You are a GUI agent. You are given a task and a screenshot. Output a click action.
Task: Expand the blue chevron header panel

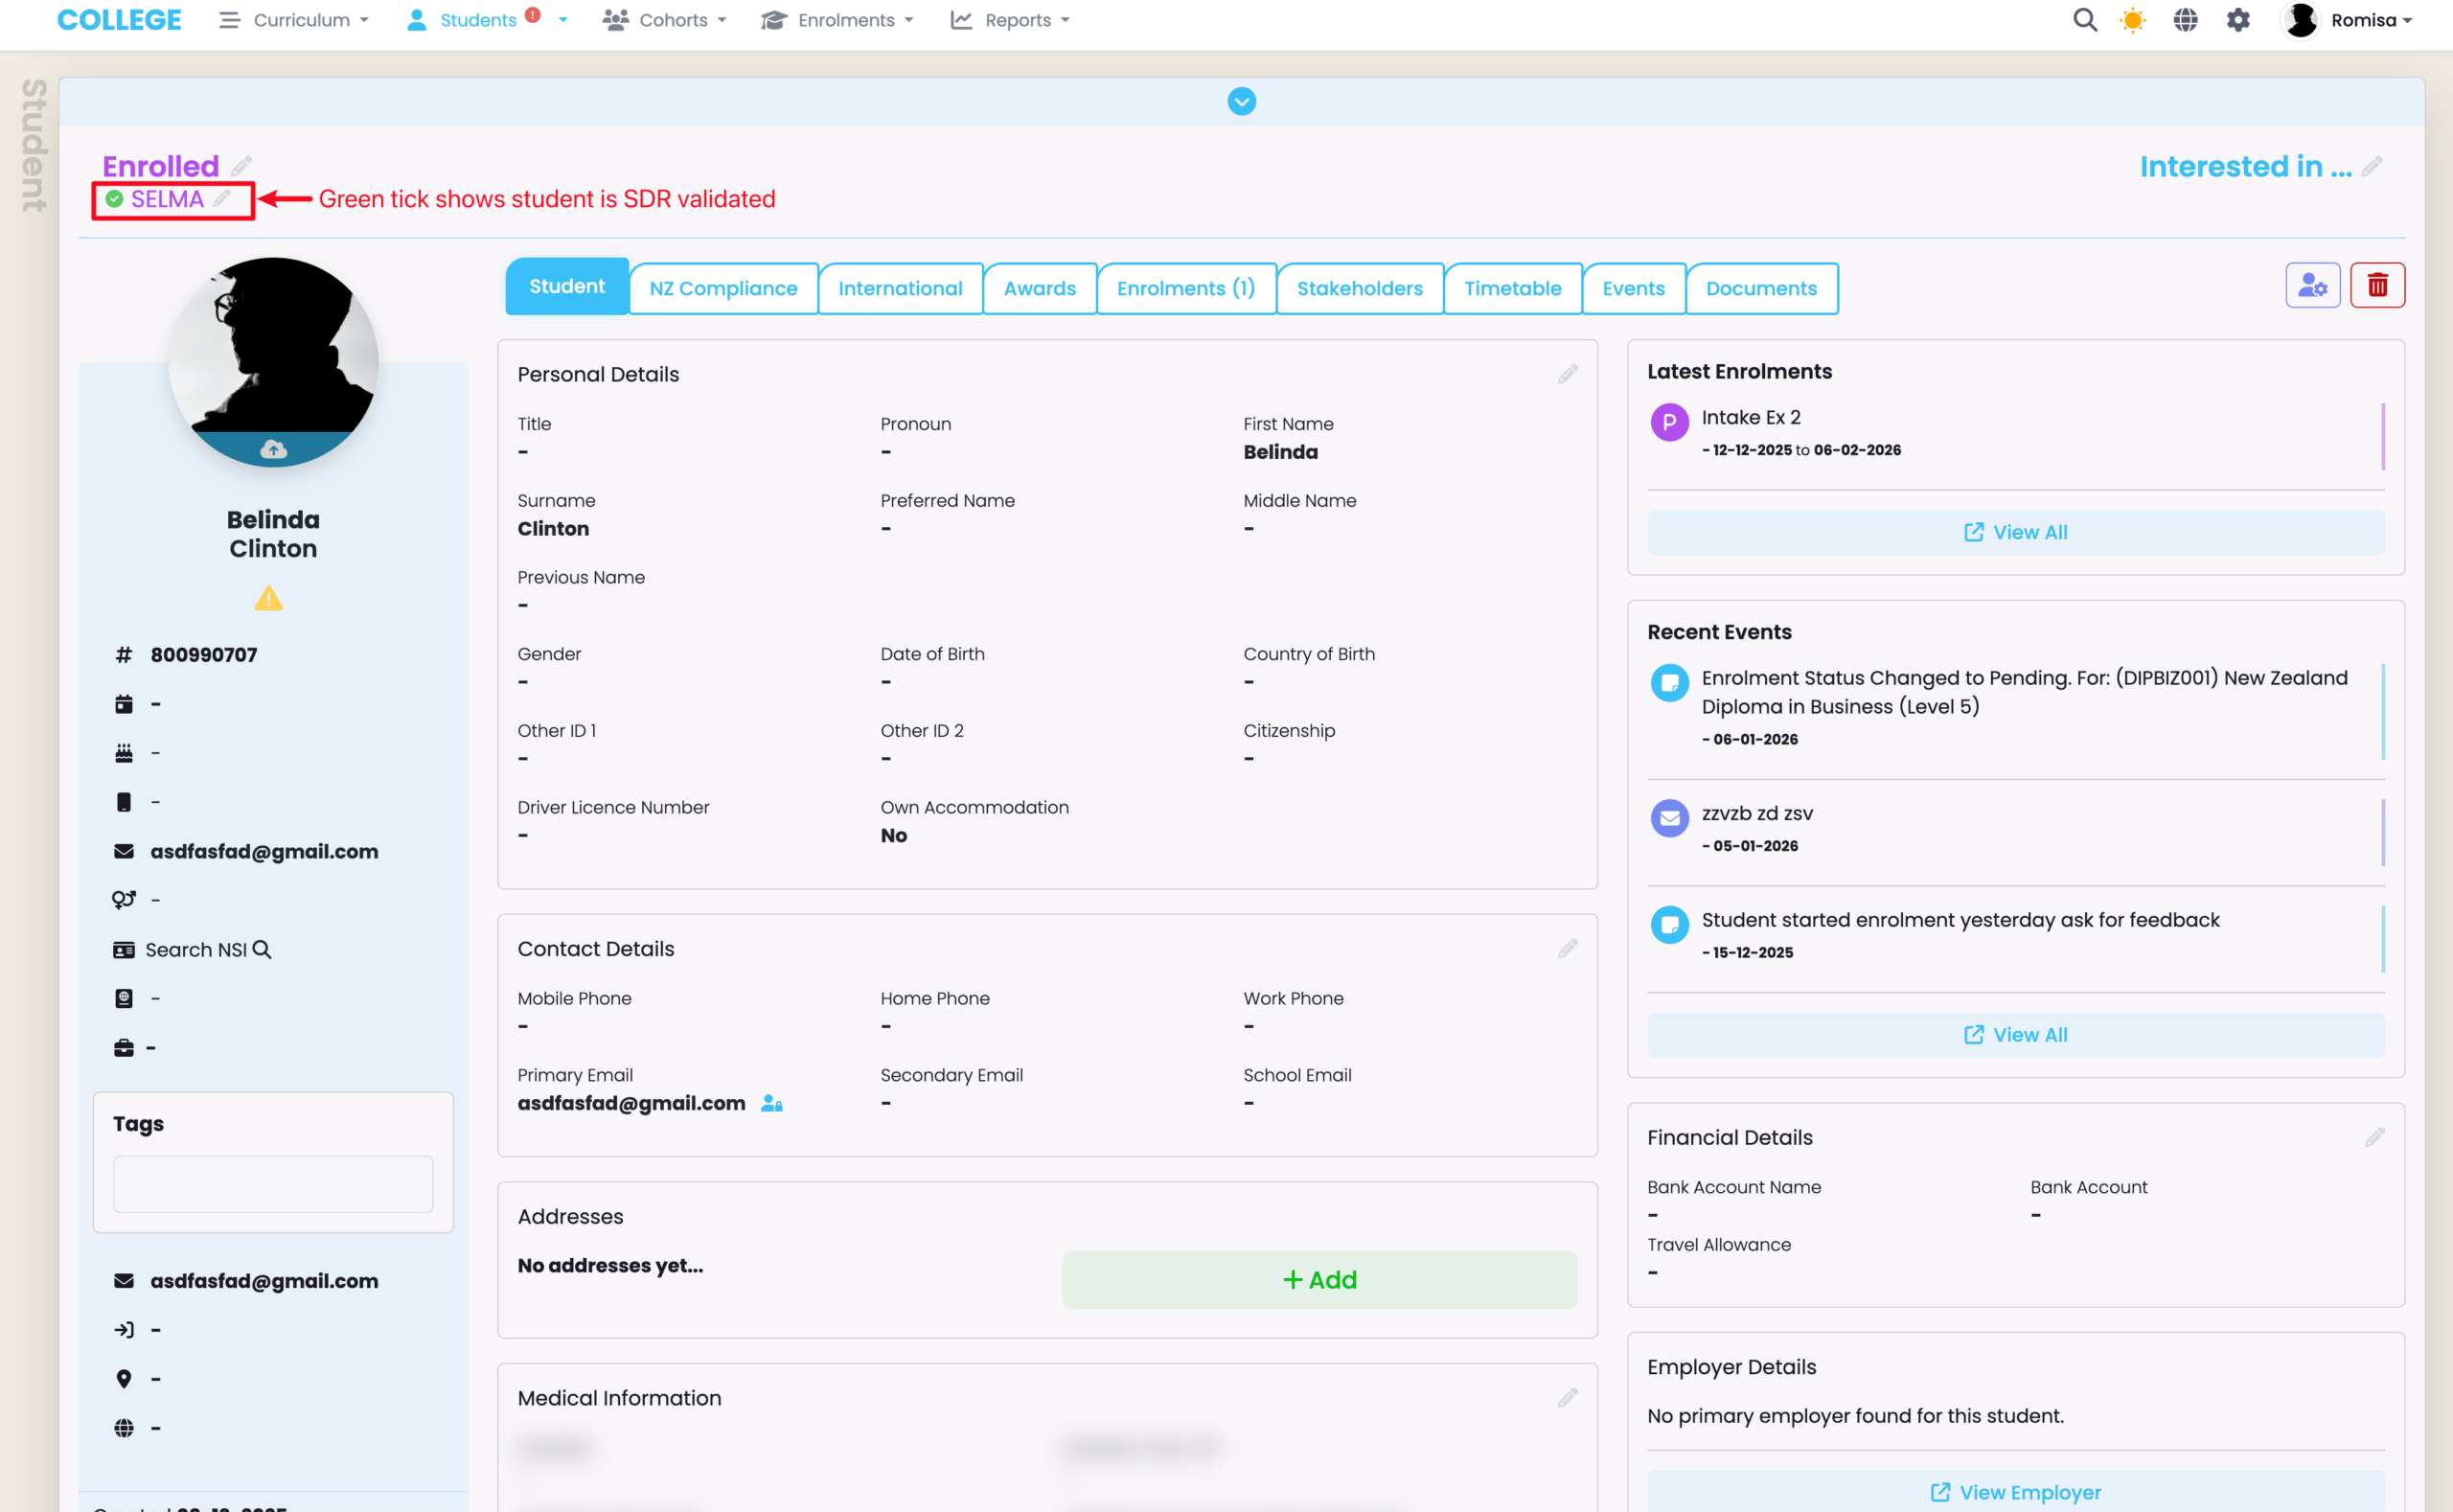click(x=1241, y=101)
